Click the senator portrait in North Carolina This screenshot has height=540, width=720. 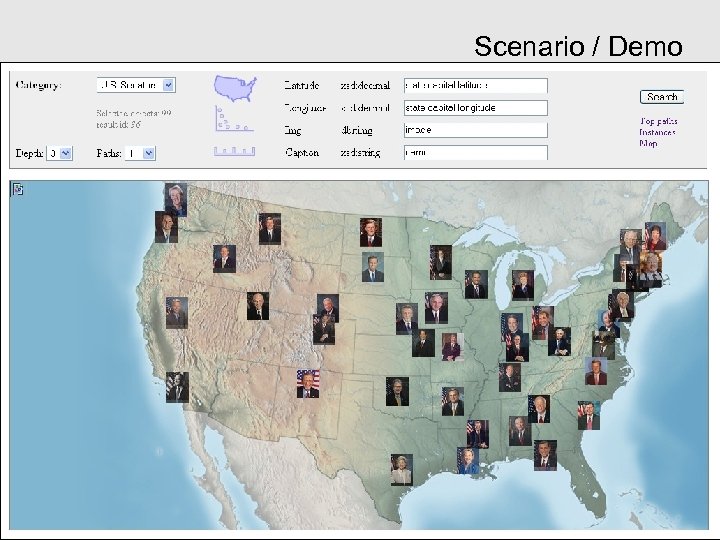click(x=596, y=371)
